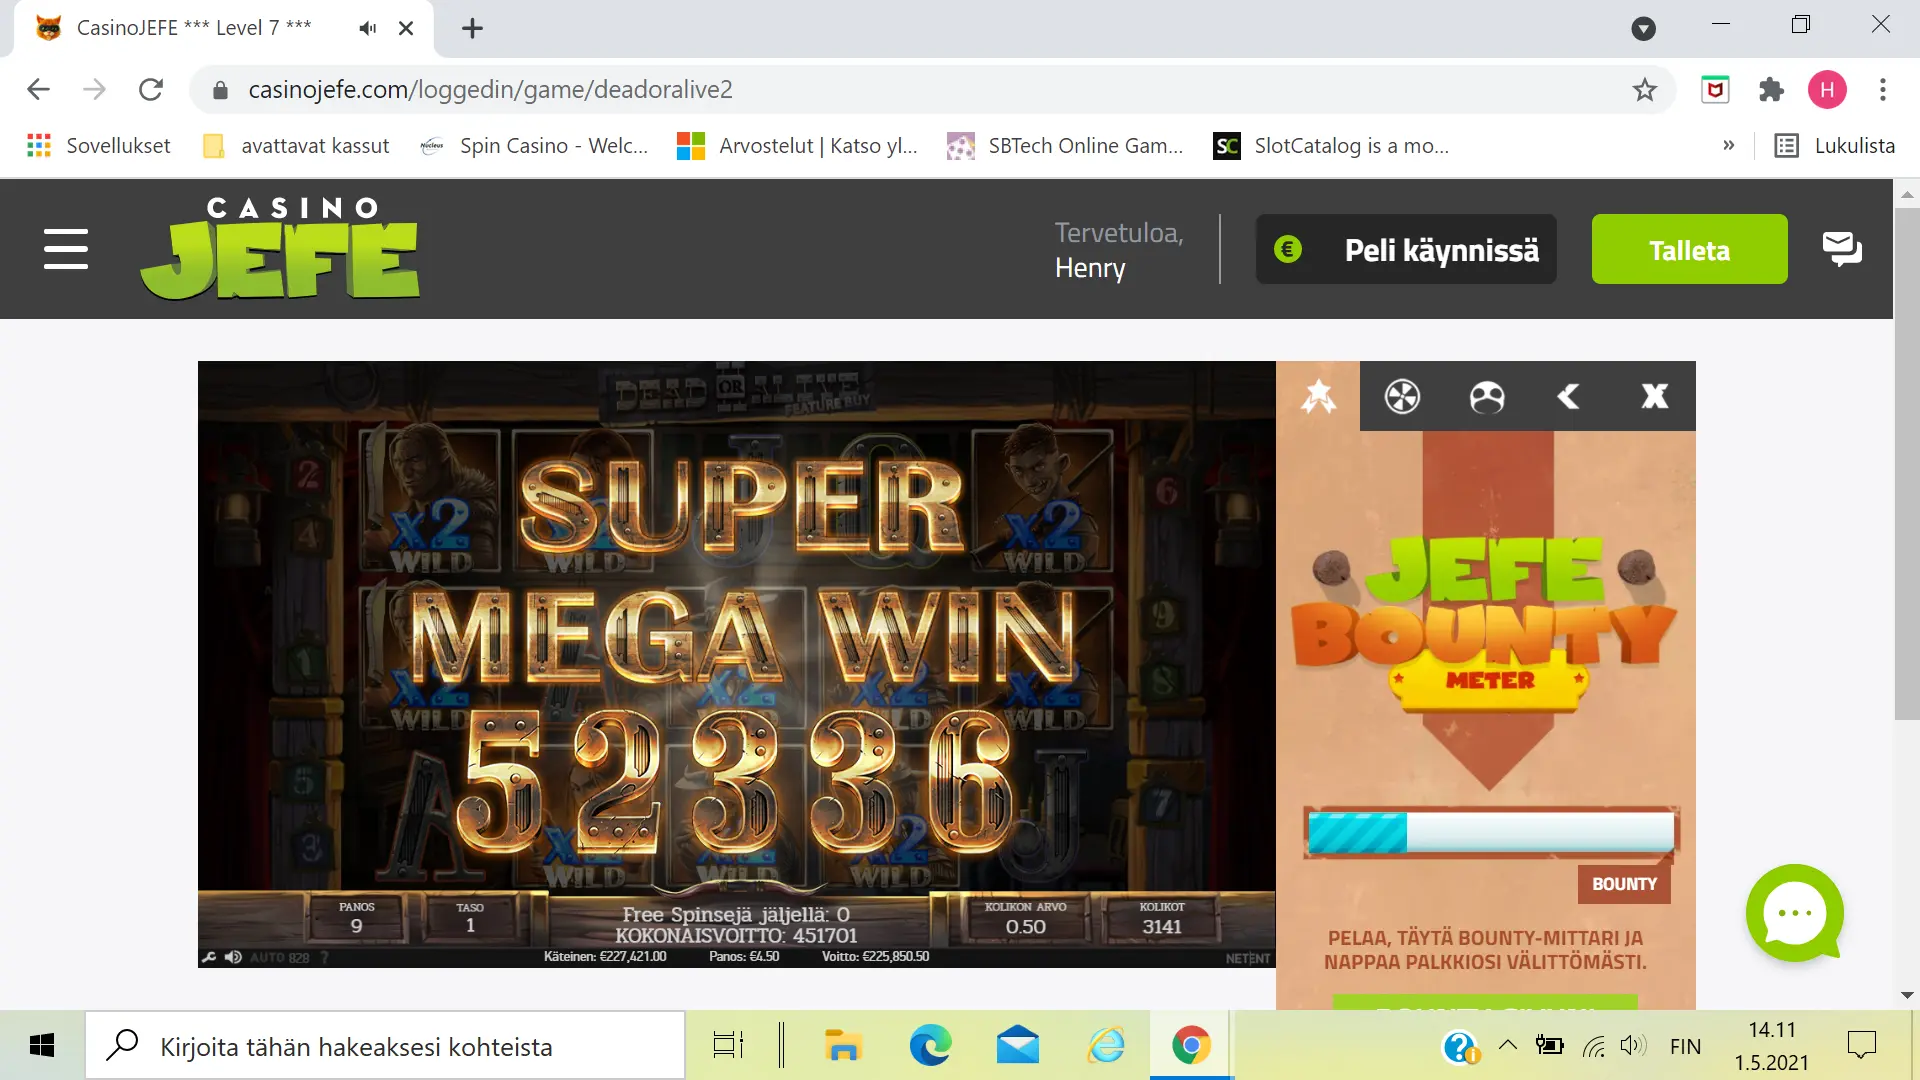The width and height of the screenshot is (1920, 1080).
Task: Open the hamburger menu beside the Casino JEFE logo
Action: click(66, 249)
